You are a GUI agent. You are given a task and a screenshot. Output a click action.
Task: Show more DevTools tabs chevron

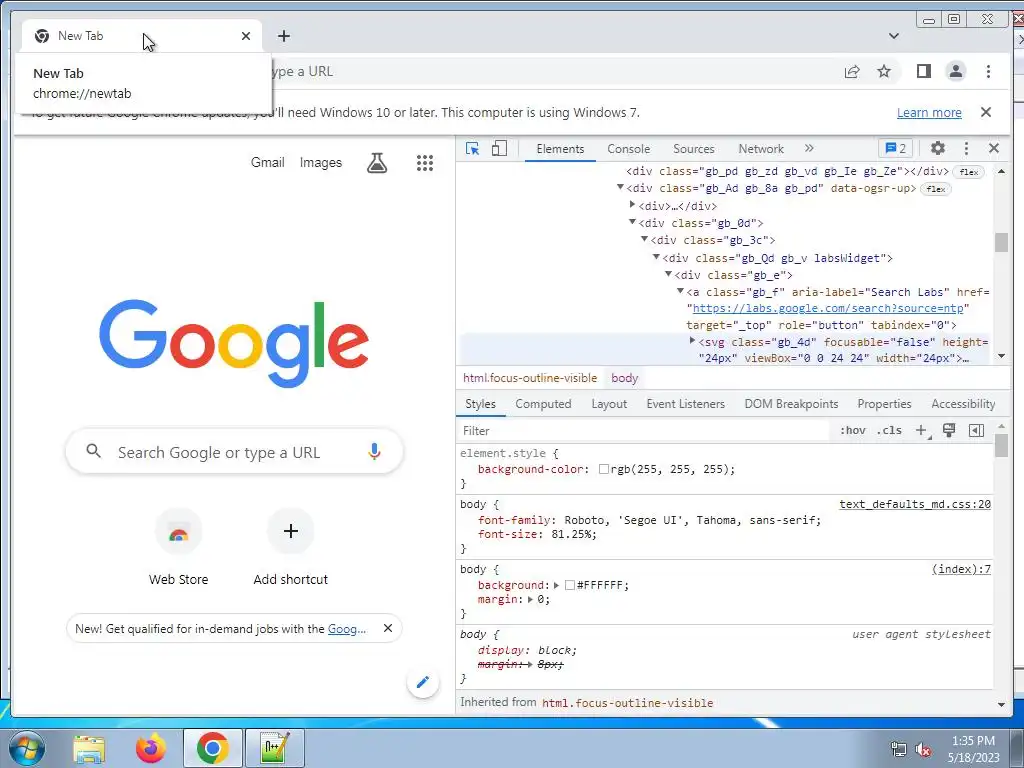pos(809,148)
